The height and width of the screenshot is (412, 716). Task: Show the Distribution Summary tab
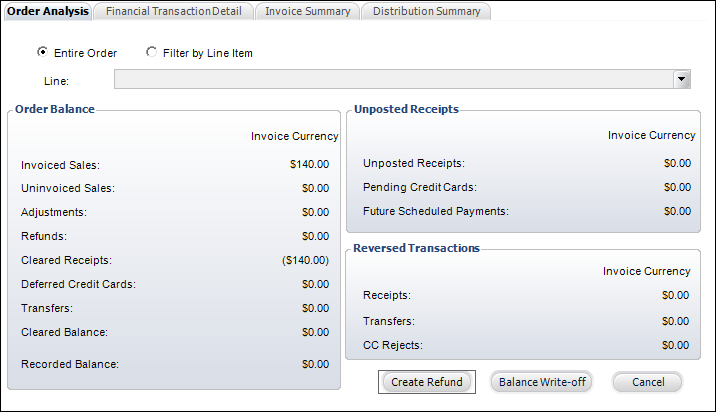[426, 11]
